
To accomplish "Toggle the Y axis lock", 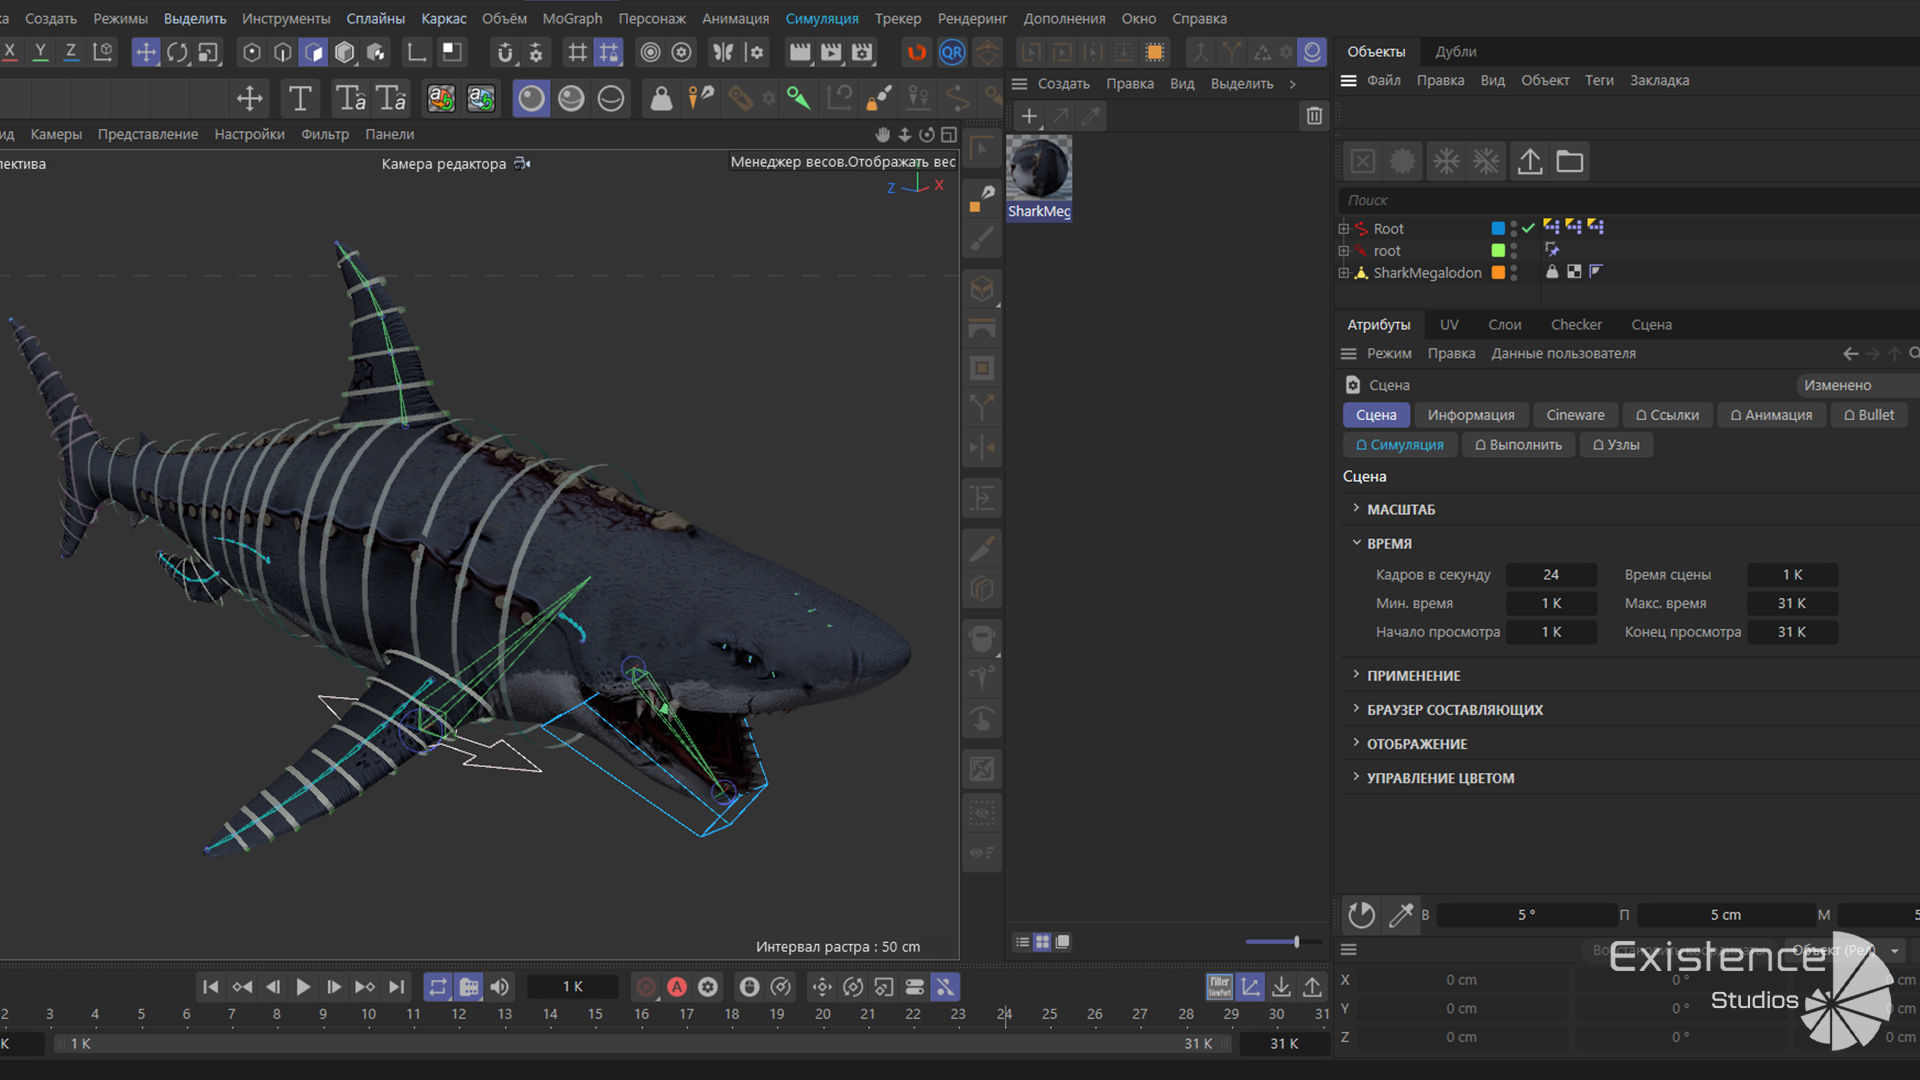I will point(40,52).
